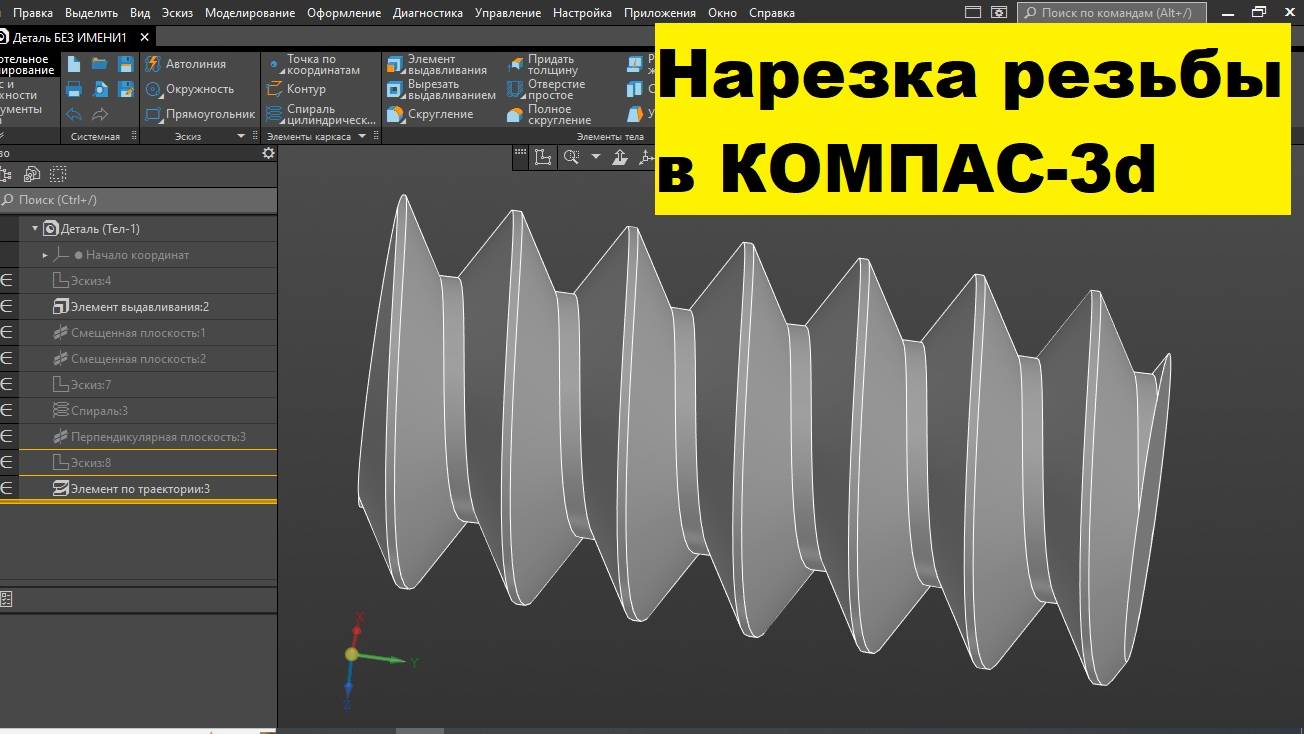Click the Open file folder icon

(x=100, y=64)
